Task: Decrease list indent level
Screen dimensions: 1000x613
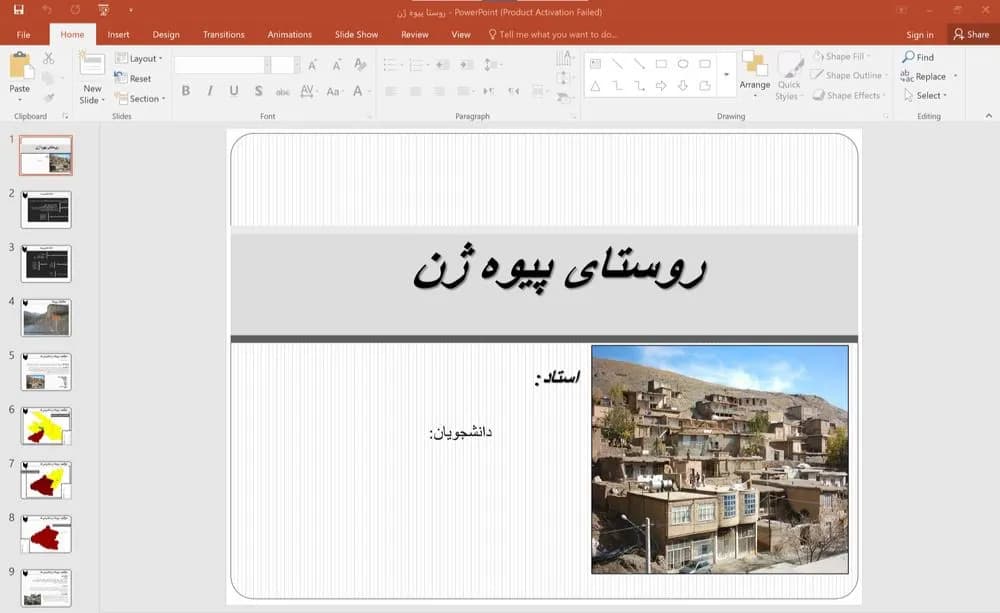Action: [x=443, y=64]
